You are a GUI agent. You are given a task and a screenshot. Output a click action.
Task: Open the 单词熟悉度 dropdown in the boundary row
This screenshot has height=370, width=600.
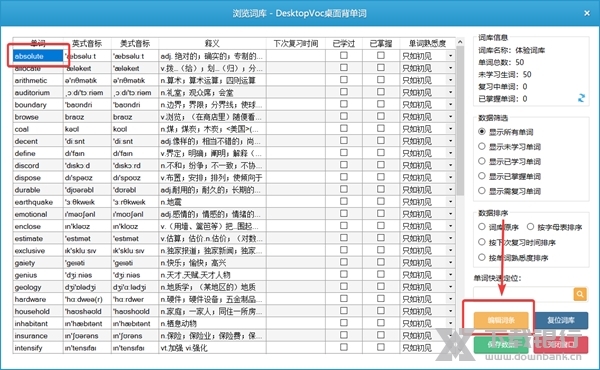(450, 104)
